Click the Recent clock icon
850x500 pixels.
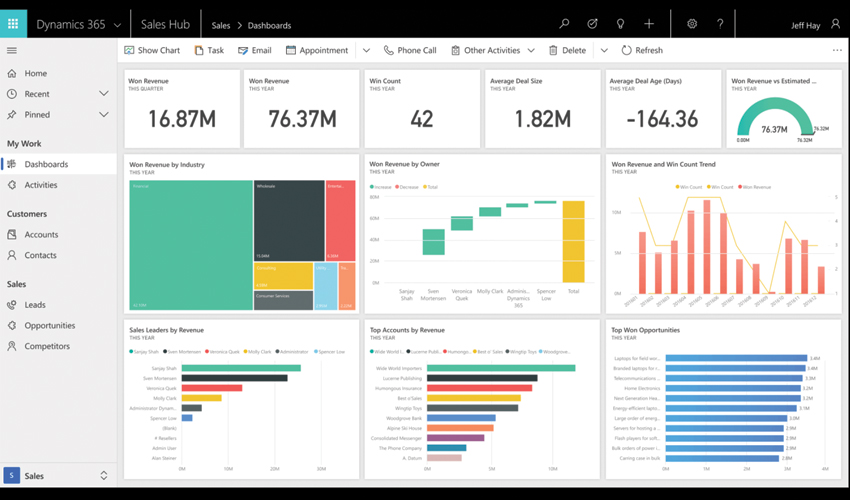tap(11, 94)
